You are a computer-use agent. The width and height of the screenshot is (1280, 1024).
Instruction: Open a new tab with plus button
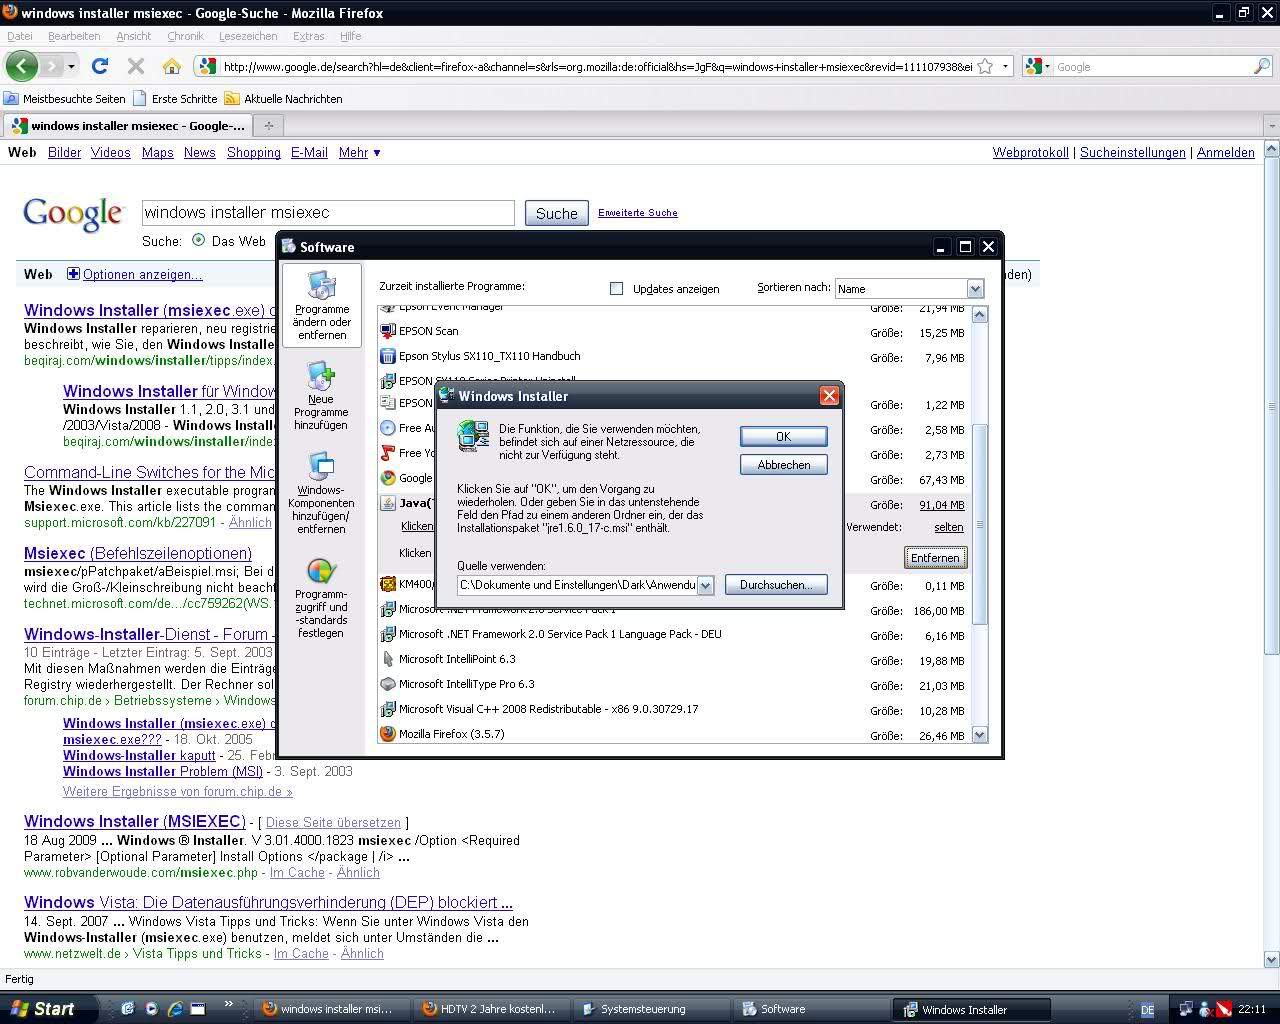(x=268, y=125)
